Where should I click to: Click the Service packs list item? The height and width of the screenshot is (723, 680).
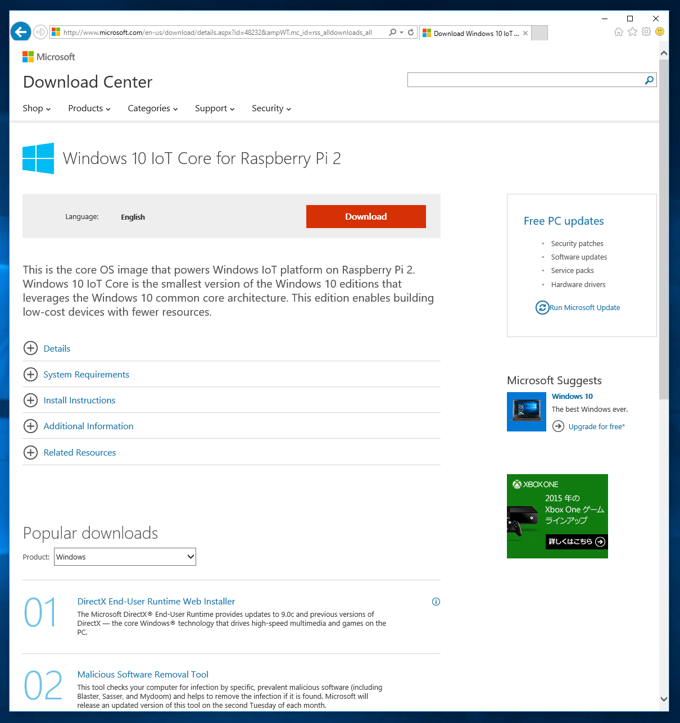pyautogui.click(x=572, y=270)
